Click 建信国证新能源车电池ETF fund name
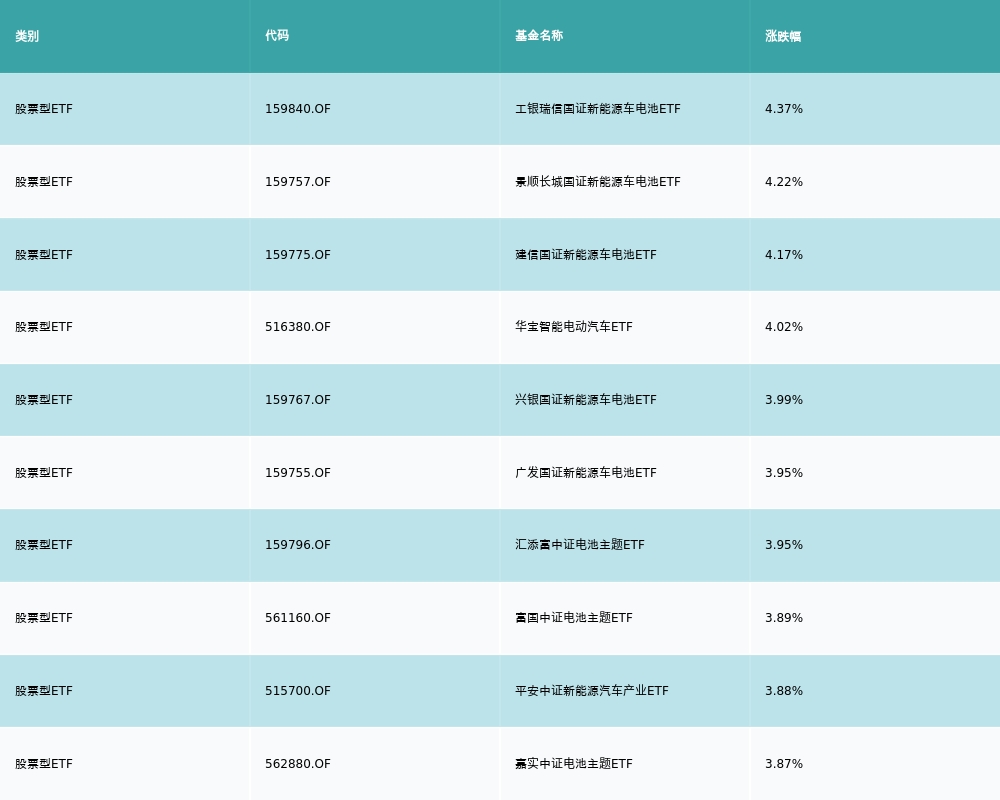 585,255
